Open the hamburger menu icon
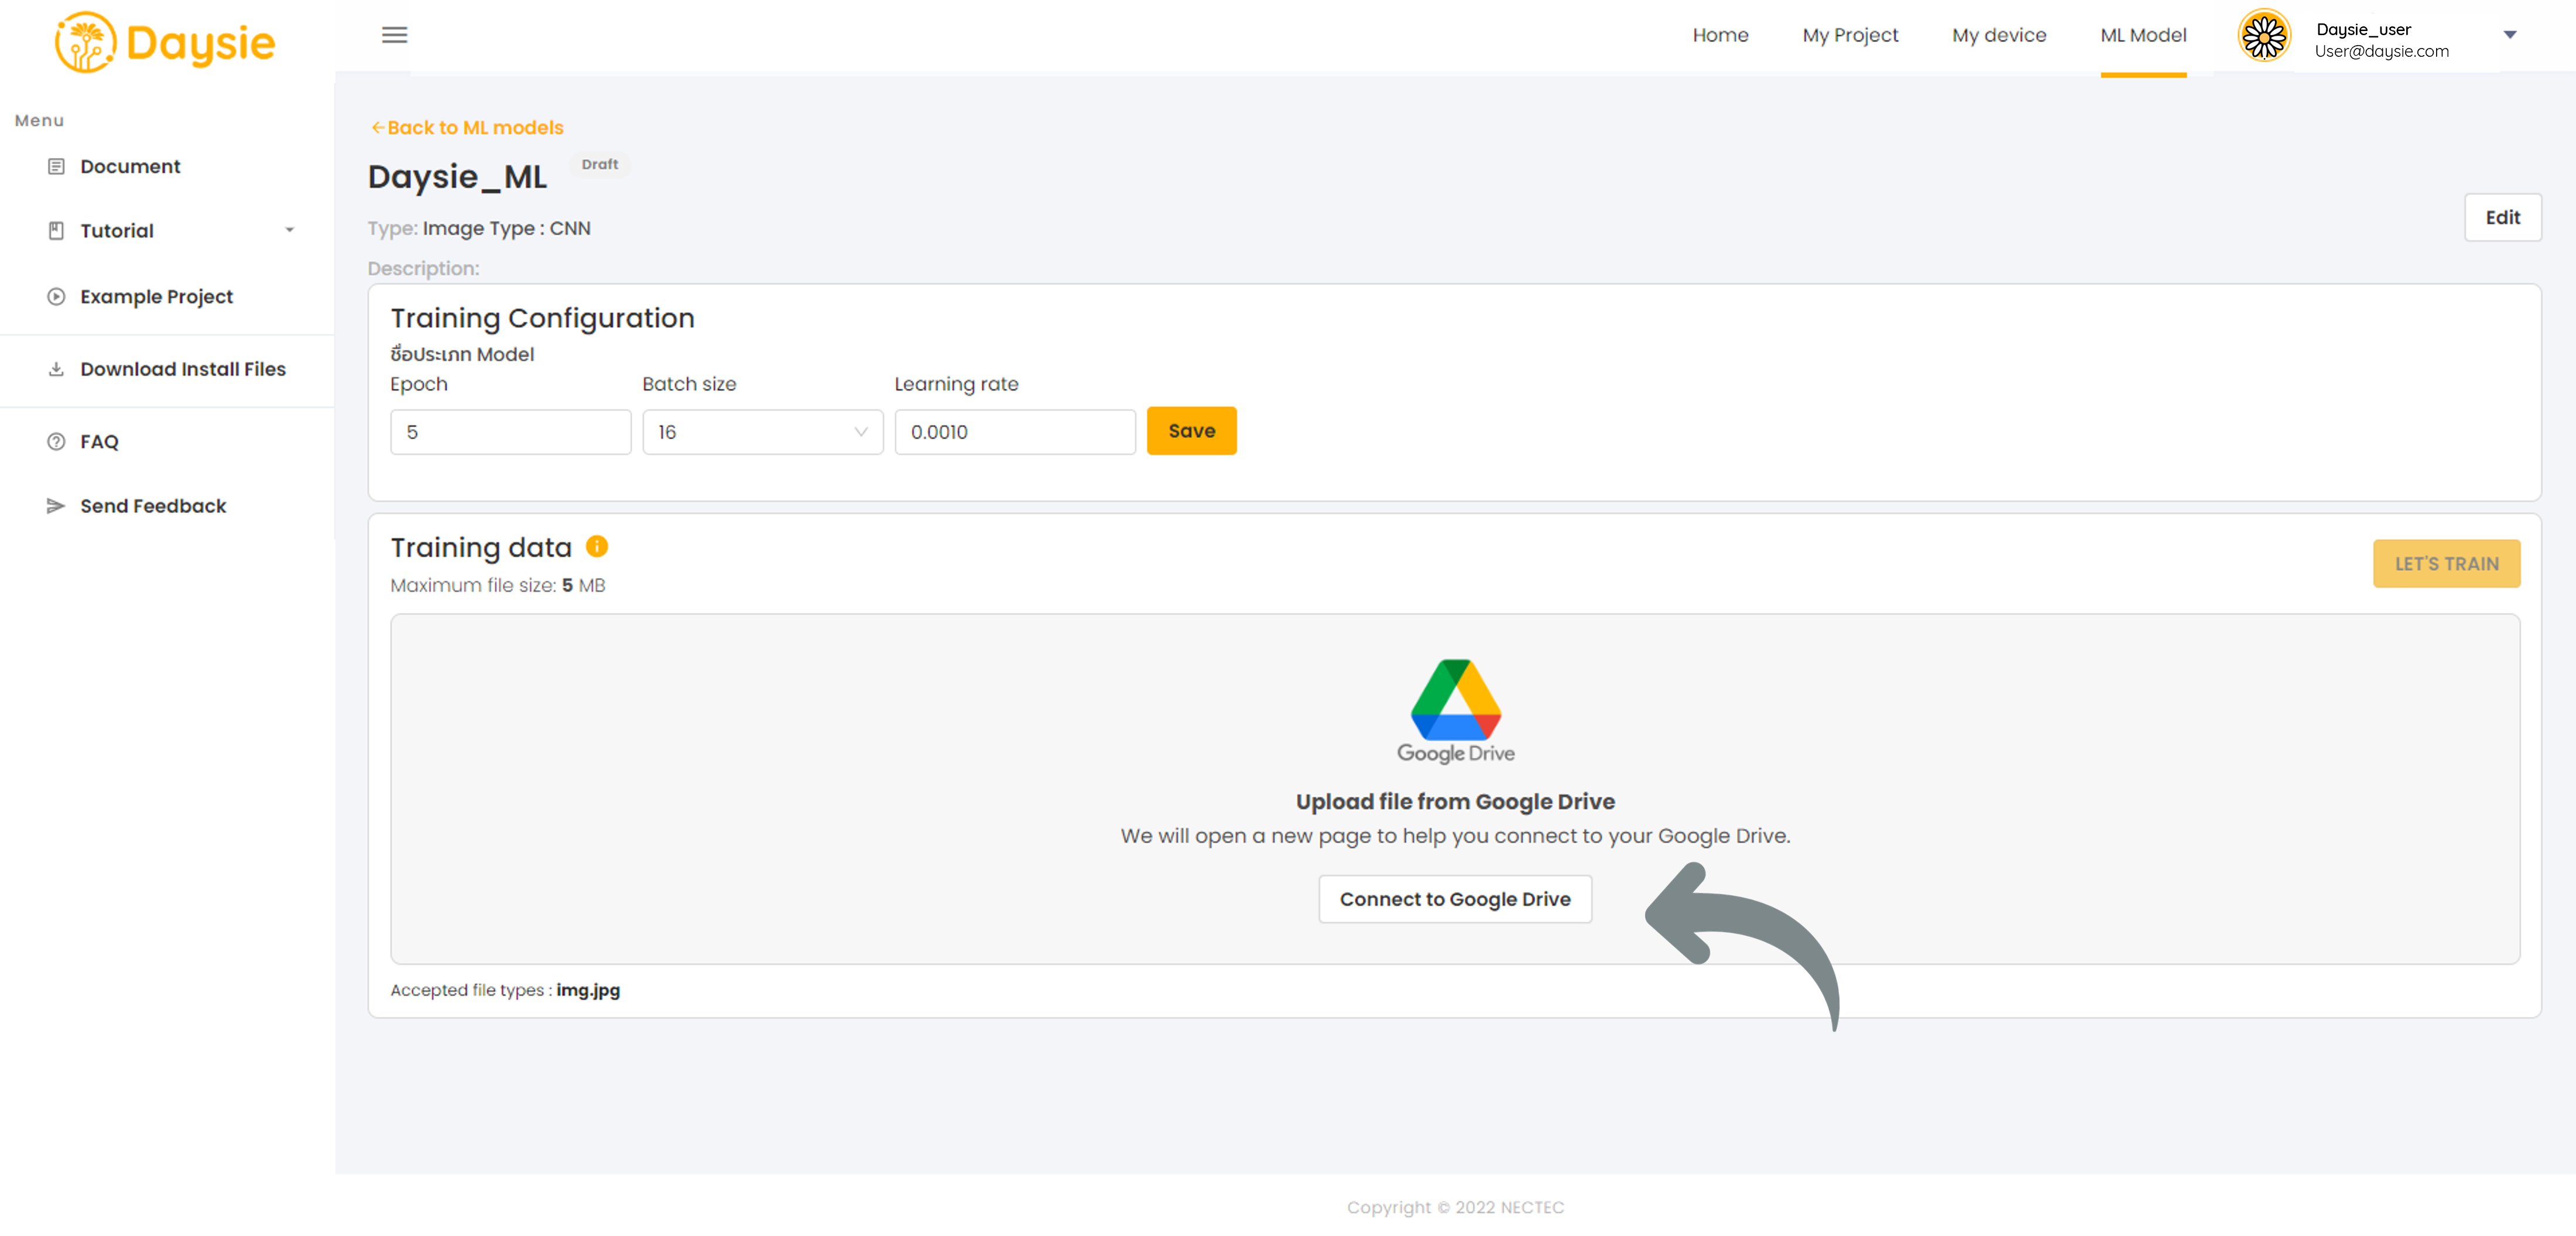The width and height of the screenshot is (2576, 1236). click(x=394, y=35)
